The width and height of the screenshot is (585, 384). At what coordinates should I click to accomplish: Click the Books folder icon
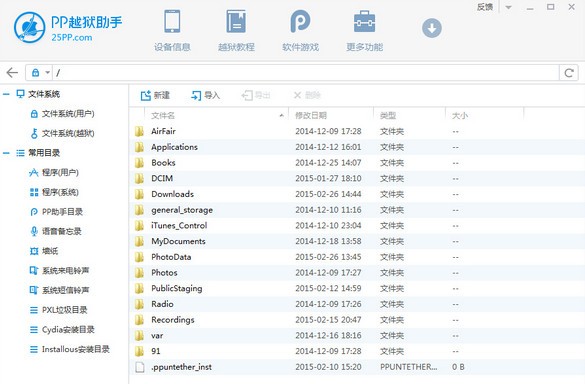(x=140, y=162)
